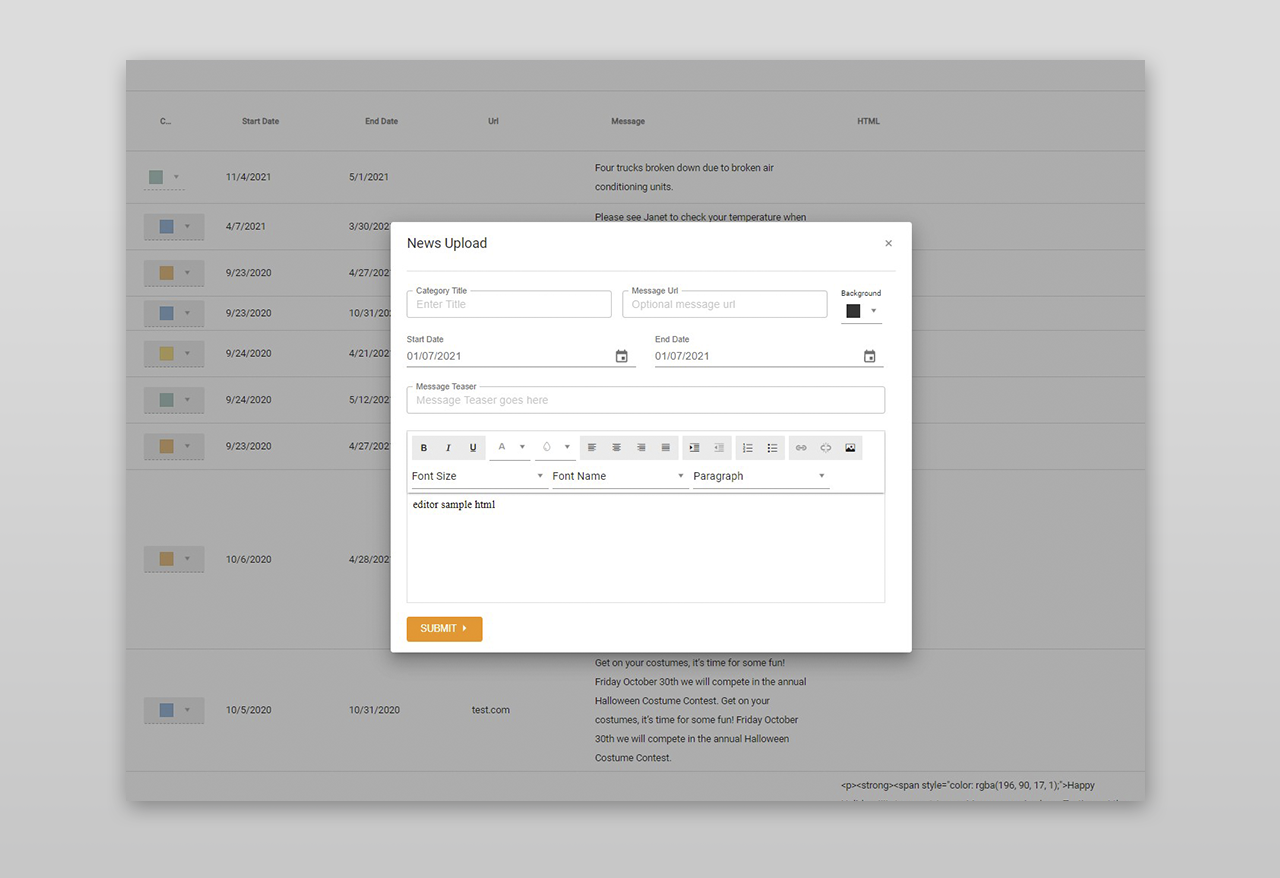This screenshot has height=878, width=1280.
Task: Click the HTML cell containing '<p><strong><span style'
Action: (968, 786)
